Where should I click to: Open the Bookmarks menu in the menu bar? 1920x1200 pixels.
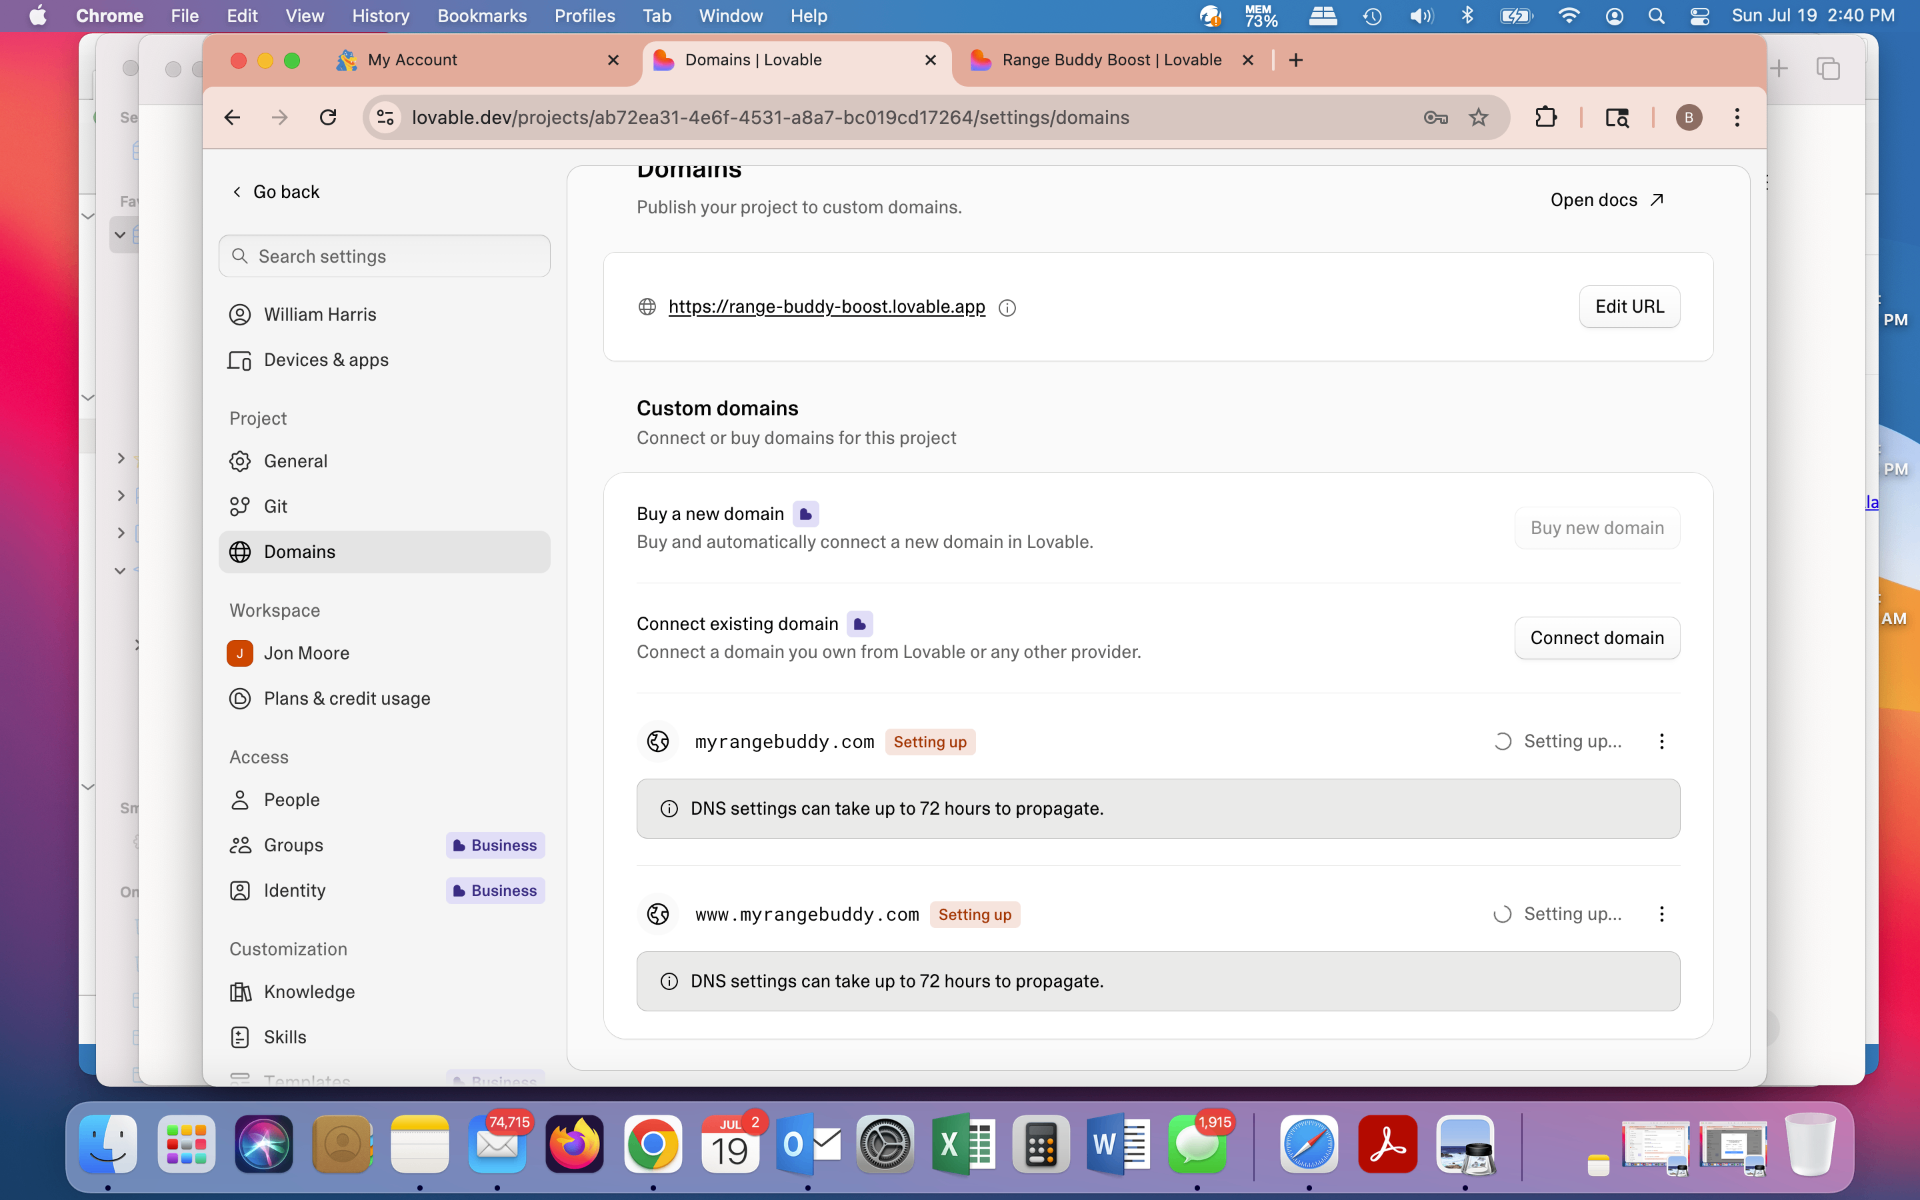482,16
